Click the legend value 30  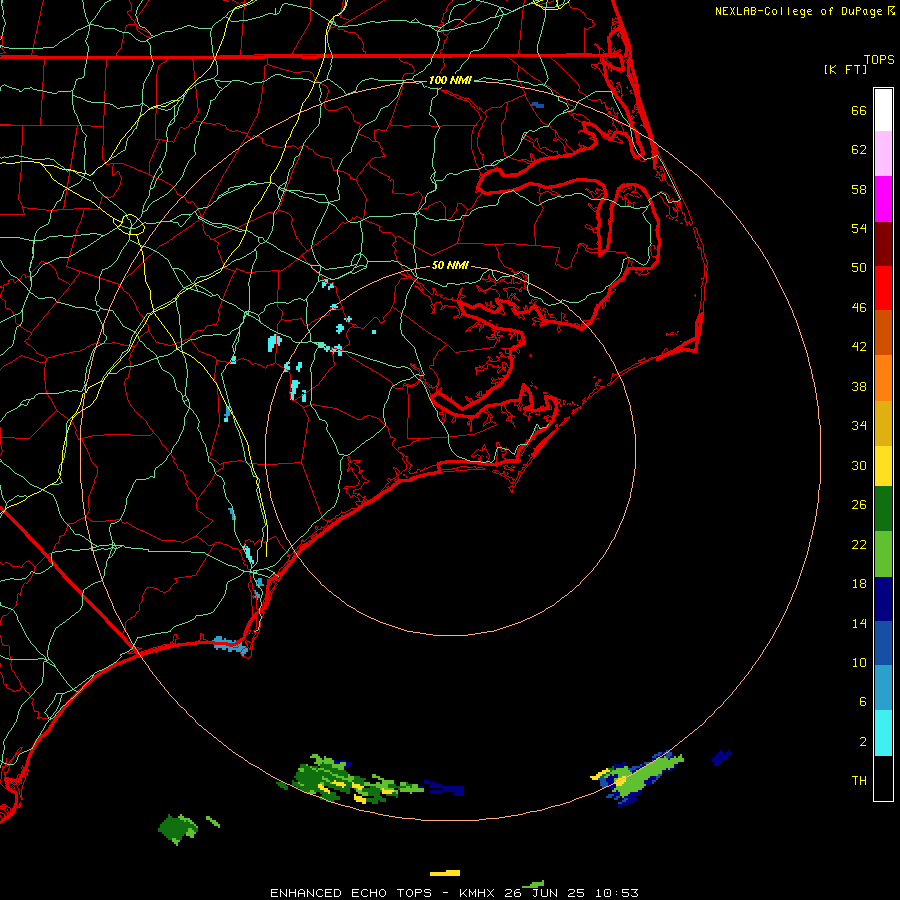859,465
